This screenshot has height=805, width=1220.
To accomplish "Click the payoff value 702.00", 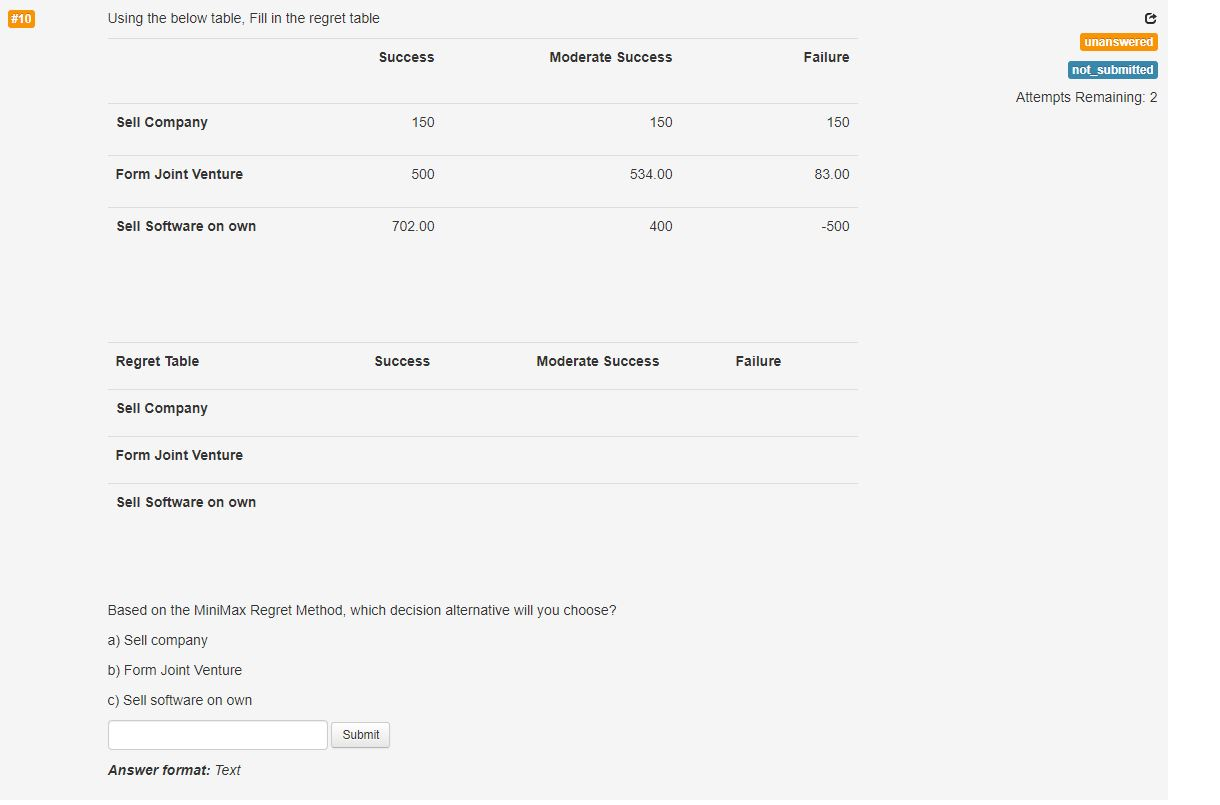I will point(413,226).
